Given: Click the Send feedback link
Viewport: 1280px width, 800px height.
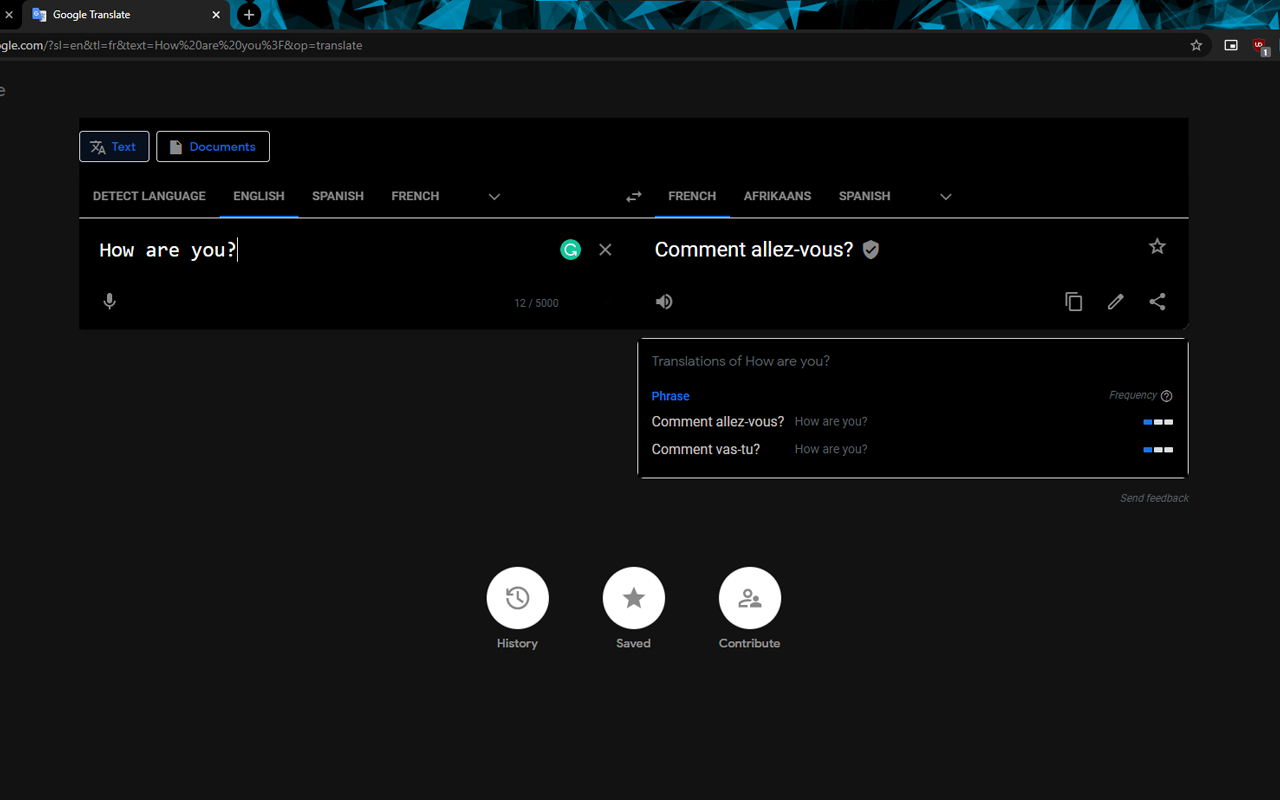Looking at the screenshot, I should pos(1154,497).
